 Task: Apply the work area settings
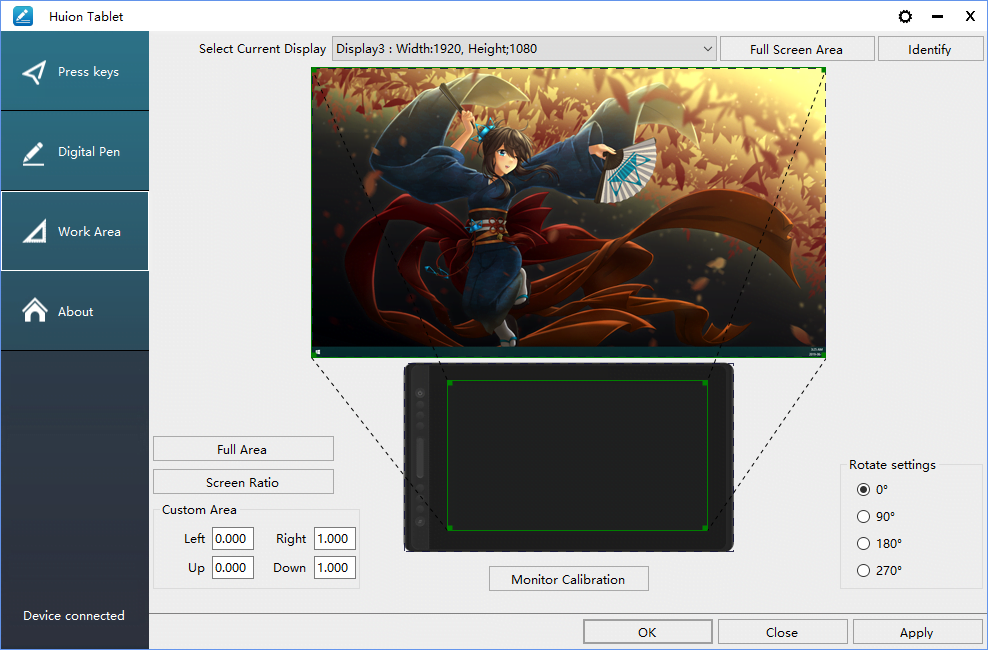(x=917, y=632)
